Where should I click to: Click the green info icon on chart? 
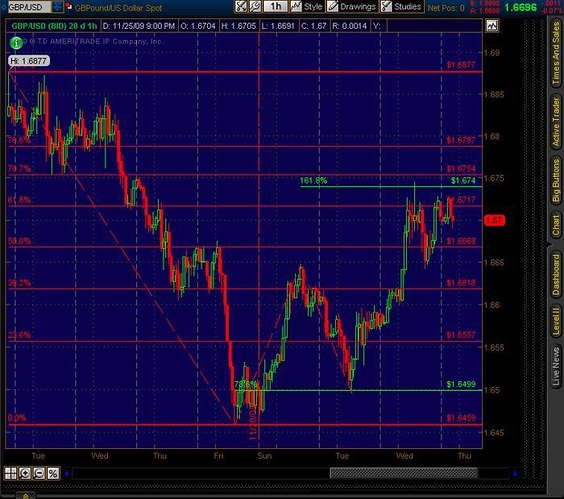(x=16, y=43)
